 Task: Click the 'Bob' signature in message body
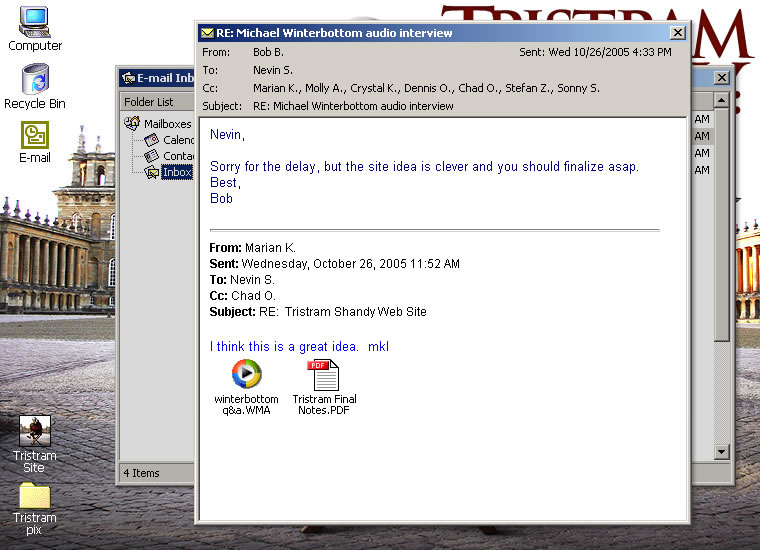pos(221,199)
